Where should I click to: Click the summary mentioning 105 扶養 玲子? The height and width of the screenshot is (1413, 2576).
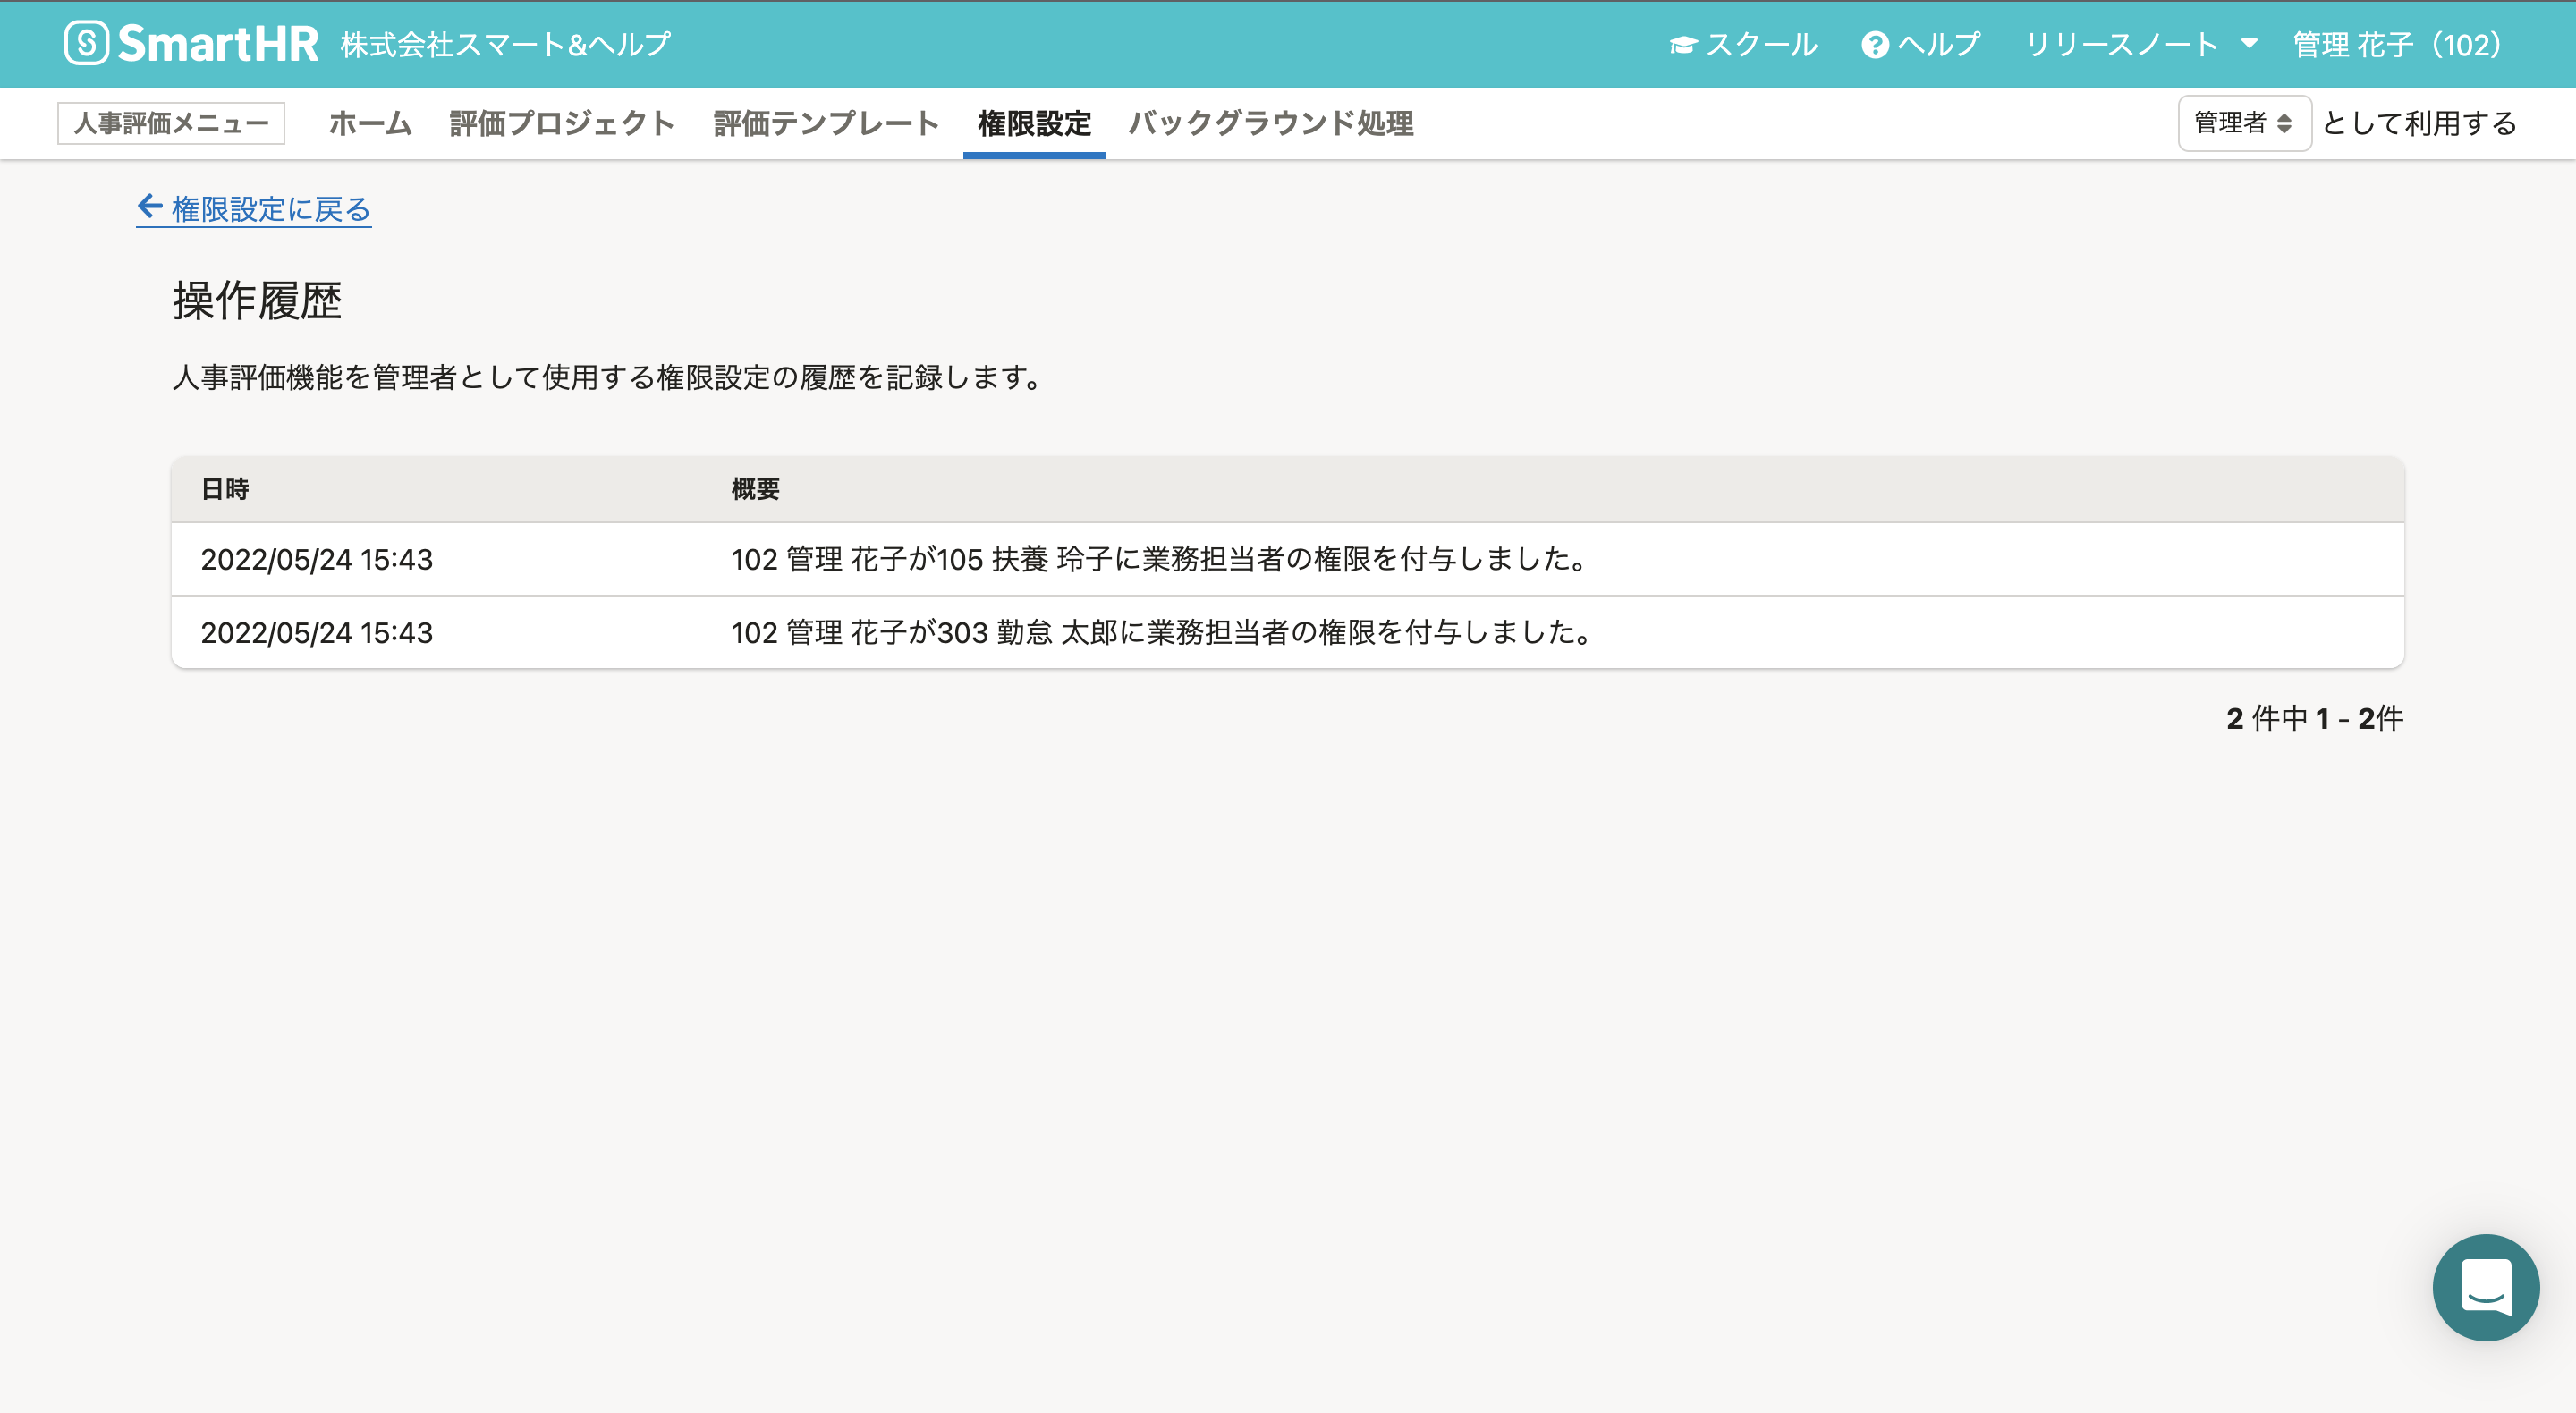point(1161,559)
